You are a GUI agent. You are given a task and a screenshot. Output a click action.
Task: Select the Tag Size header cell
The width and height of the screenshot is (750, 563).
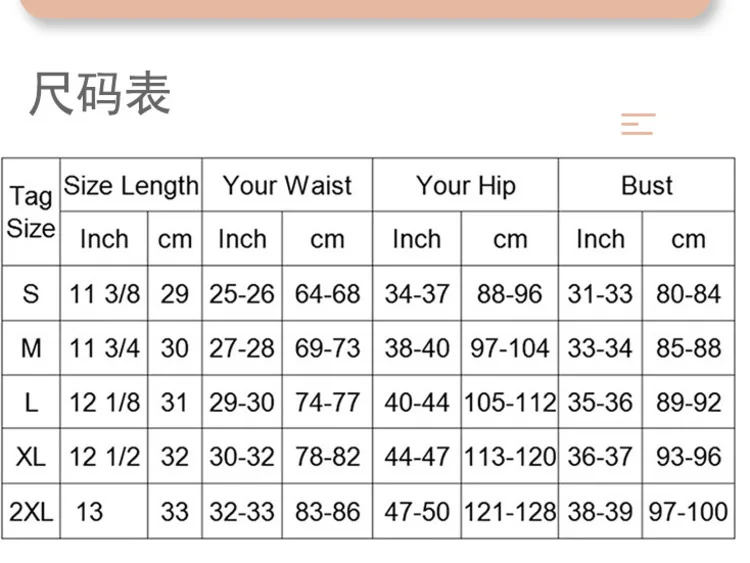(31, 212)
